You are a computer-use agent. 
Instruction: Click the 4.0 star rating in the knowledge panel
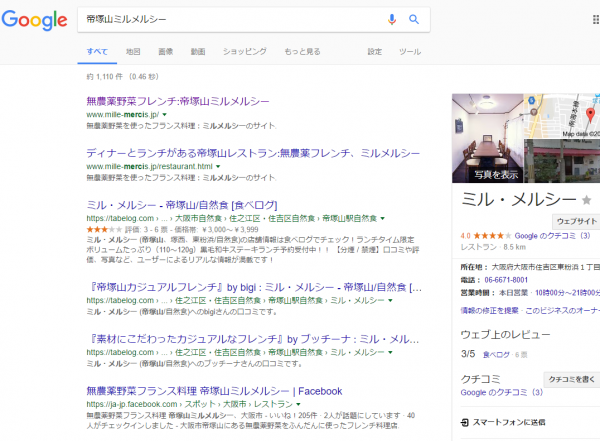[x=486, y=236]
